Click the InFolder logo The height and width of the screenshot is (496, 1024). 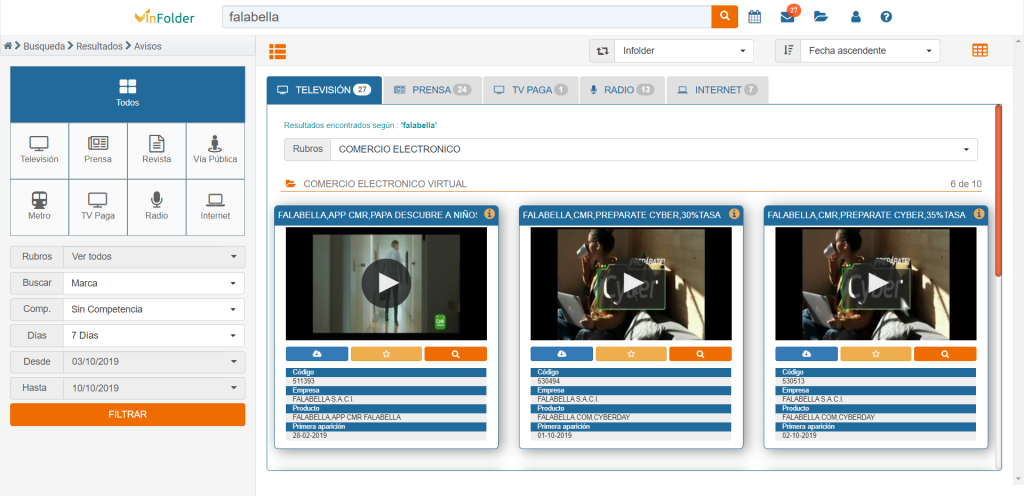pos(165,17)
